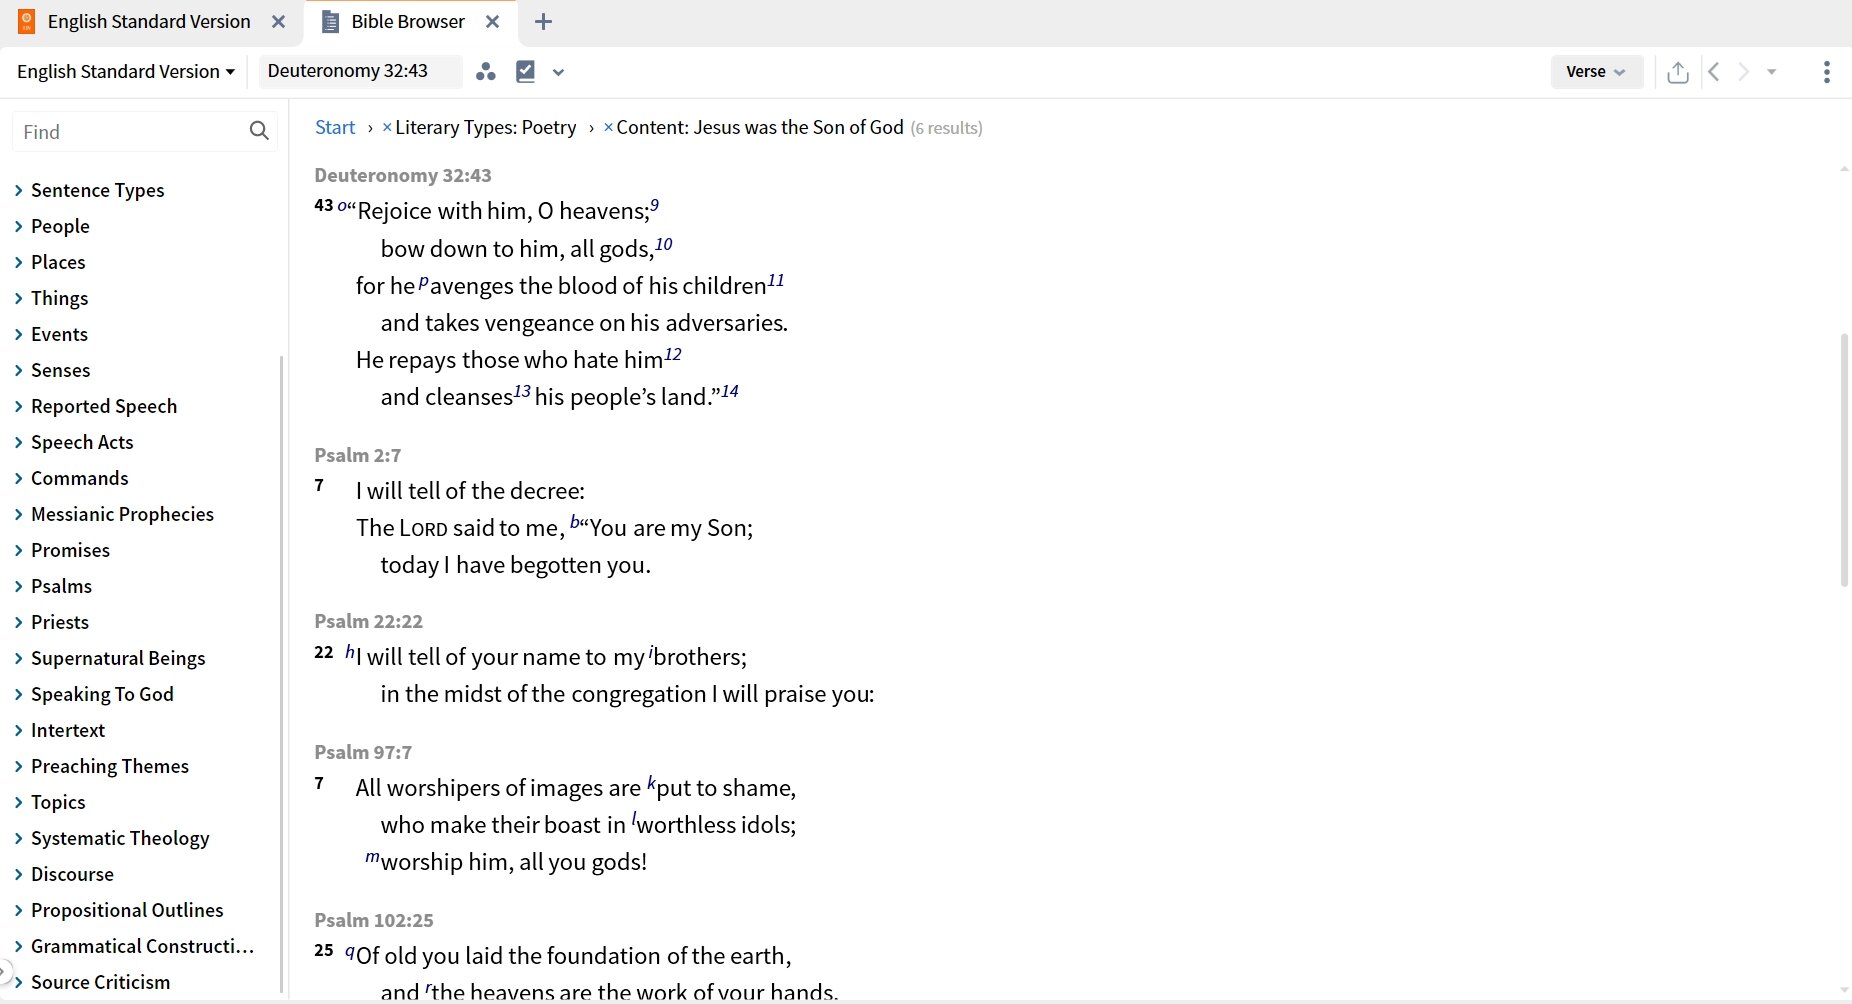1852x1004 pixels.
Task: Open English Standard Version resource dropdown
Action: tap(126, 71)
